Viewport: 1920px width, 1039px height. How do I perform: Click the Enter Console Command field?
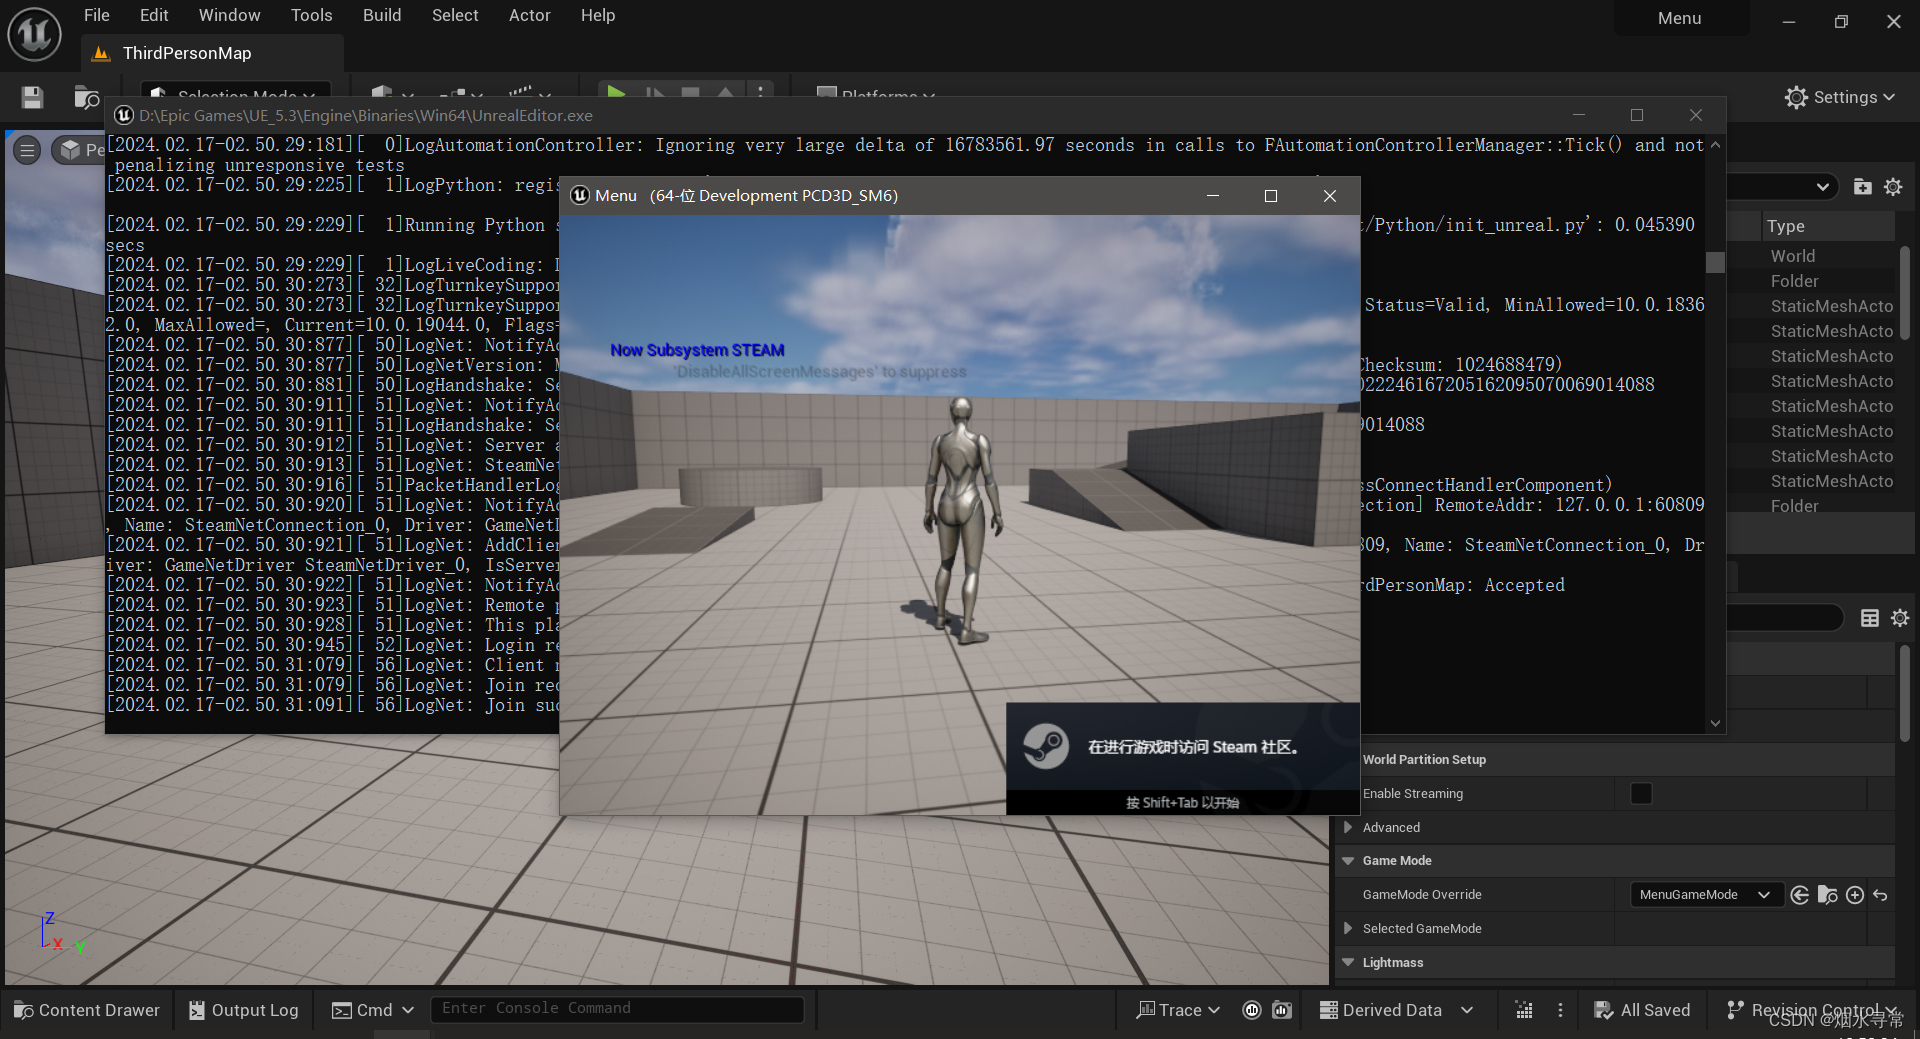tap(617, 1009)
